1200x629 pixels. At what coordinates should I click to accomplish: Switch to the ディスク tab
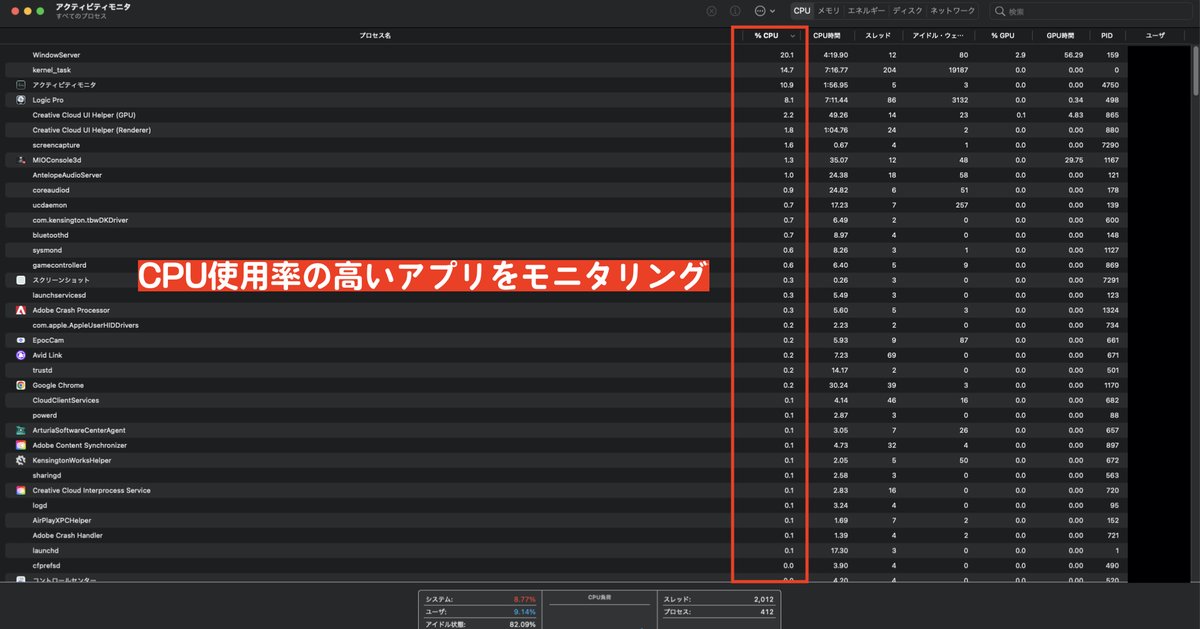point(908,11)
